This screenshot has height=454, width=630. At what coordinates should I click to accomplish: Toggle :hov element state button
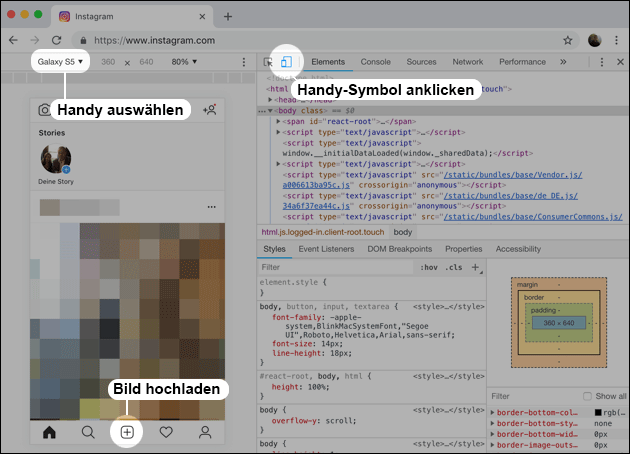[429, 267]
